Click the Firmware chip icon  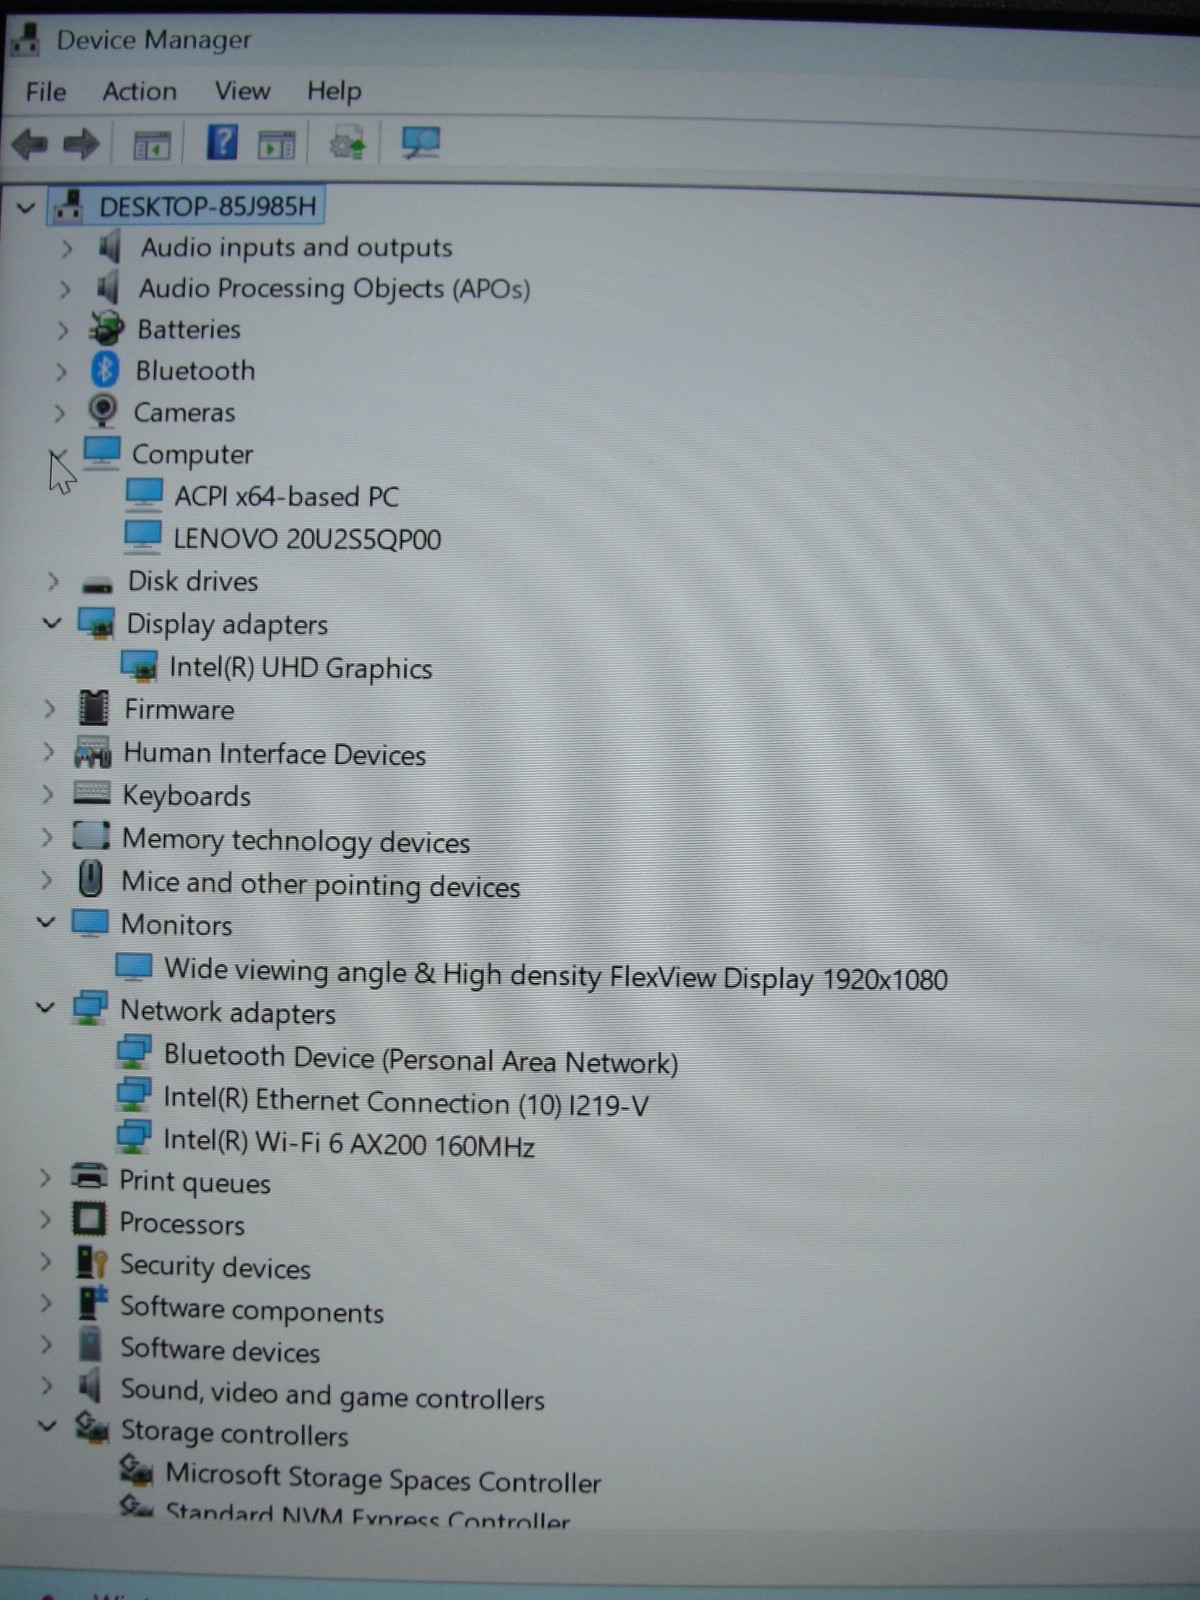click(x=93, y=708)
